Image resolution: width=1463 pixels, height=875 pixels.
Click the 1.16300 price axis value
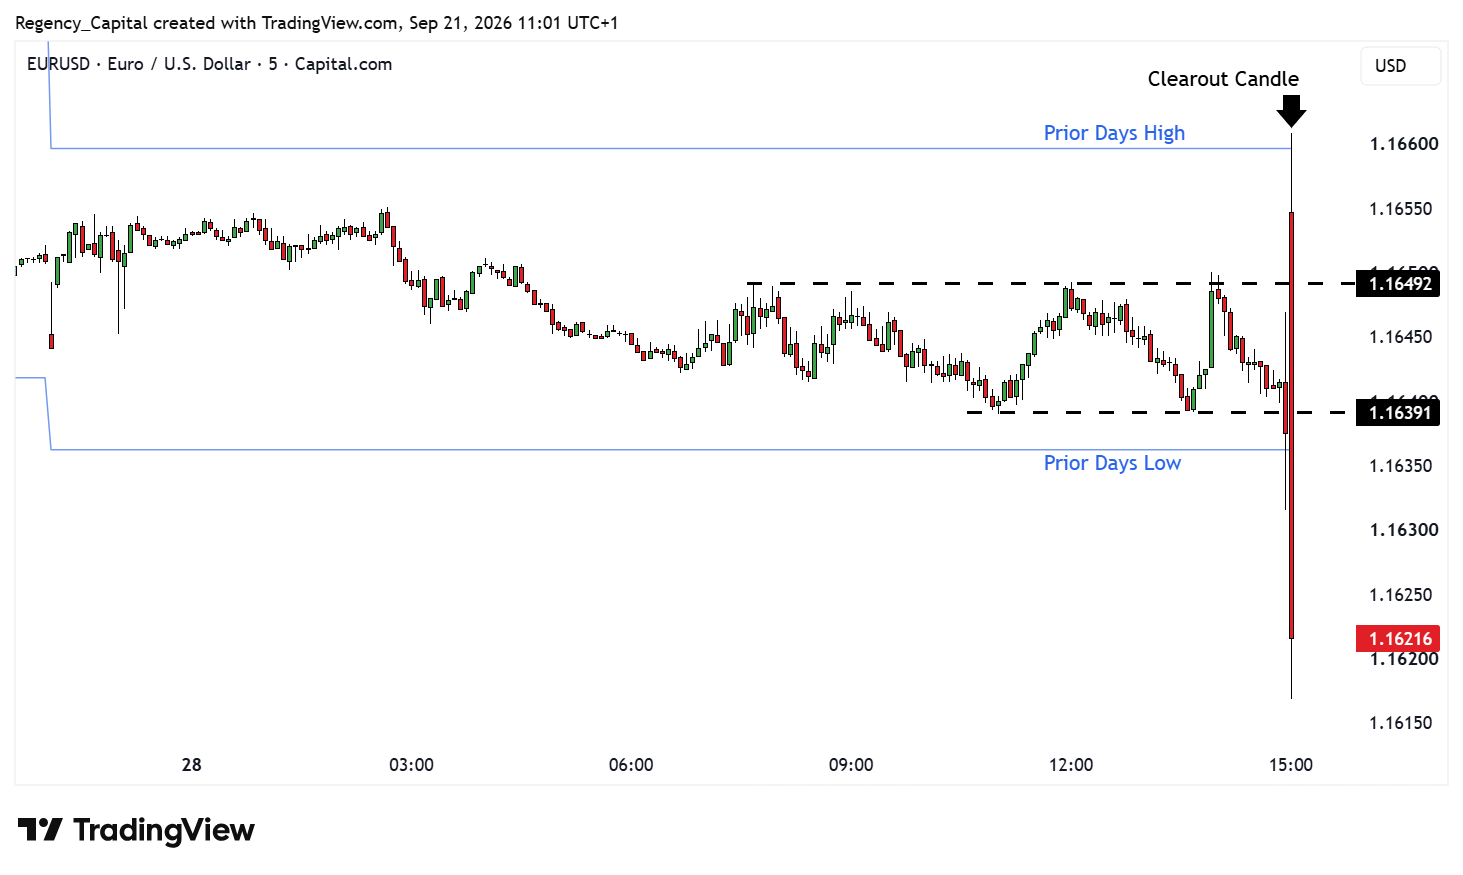coord(1404,530)
